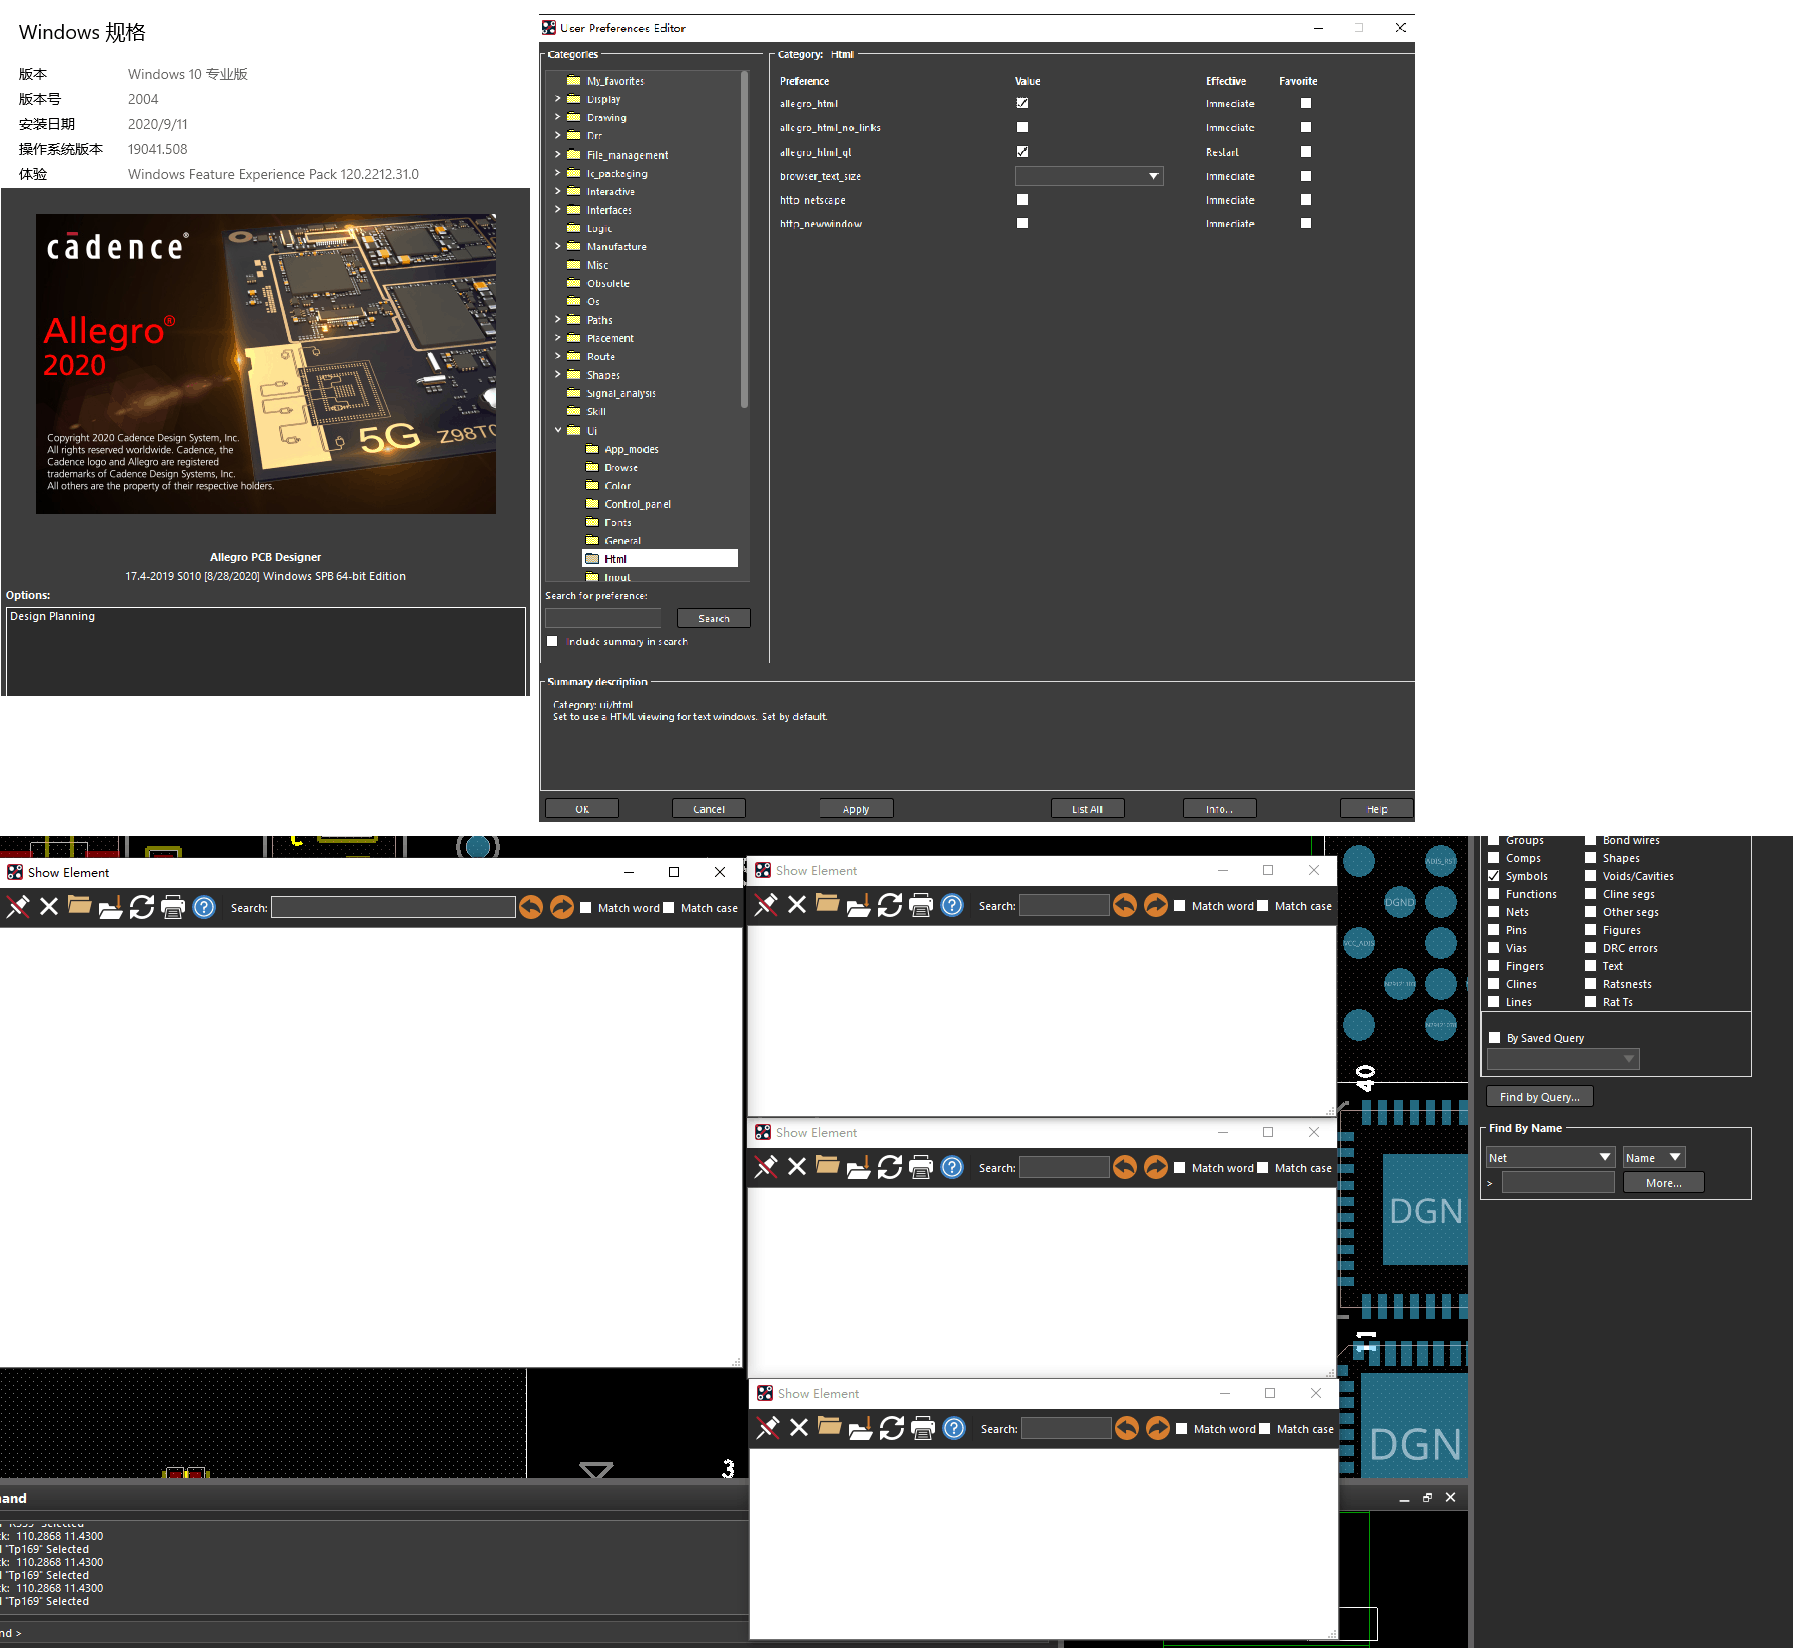1804x1648 pixels.
Task: Toggle the allegro_html value checkbox
Action: [x=1022, y=103]
